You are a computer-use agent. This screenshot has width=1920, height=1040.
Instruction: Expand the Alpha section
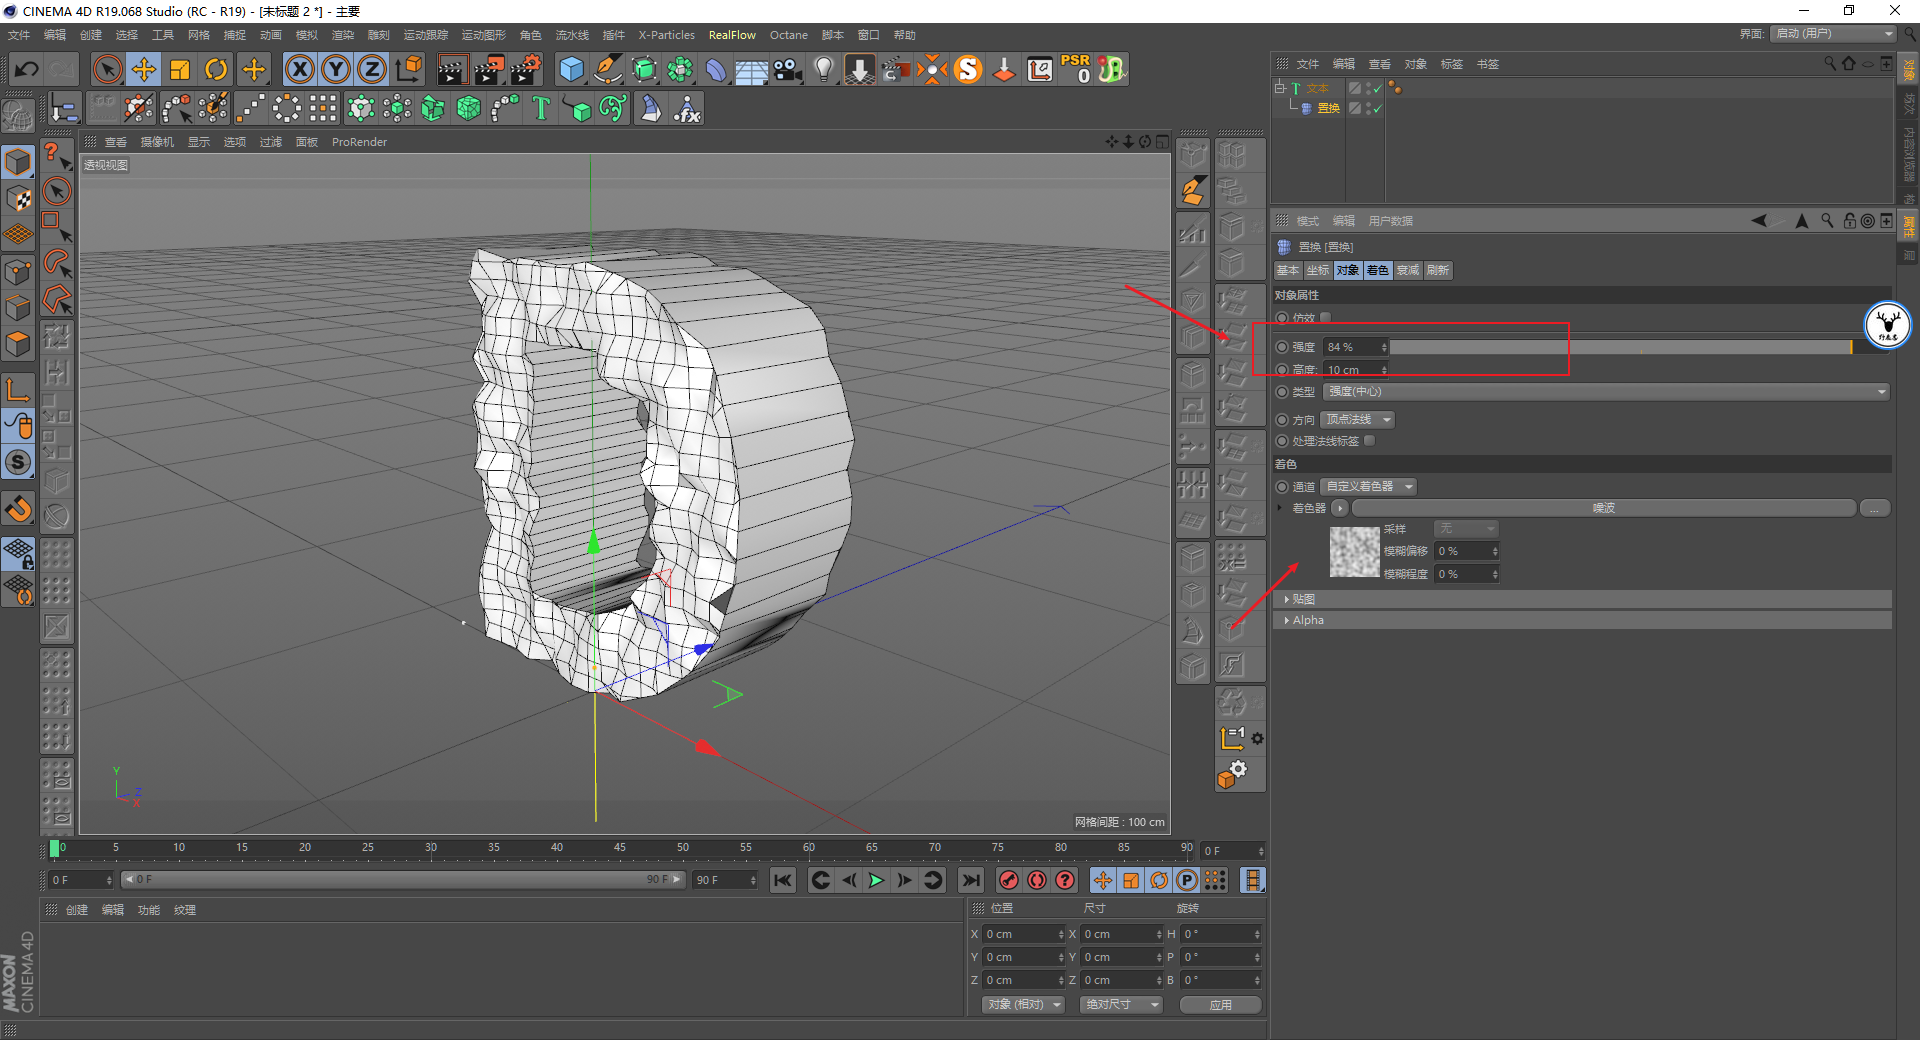(x=1307, y=620)
